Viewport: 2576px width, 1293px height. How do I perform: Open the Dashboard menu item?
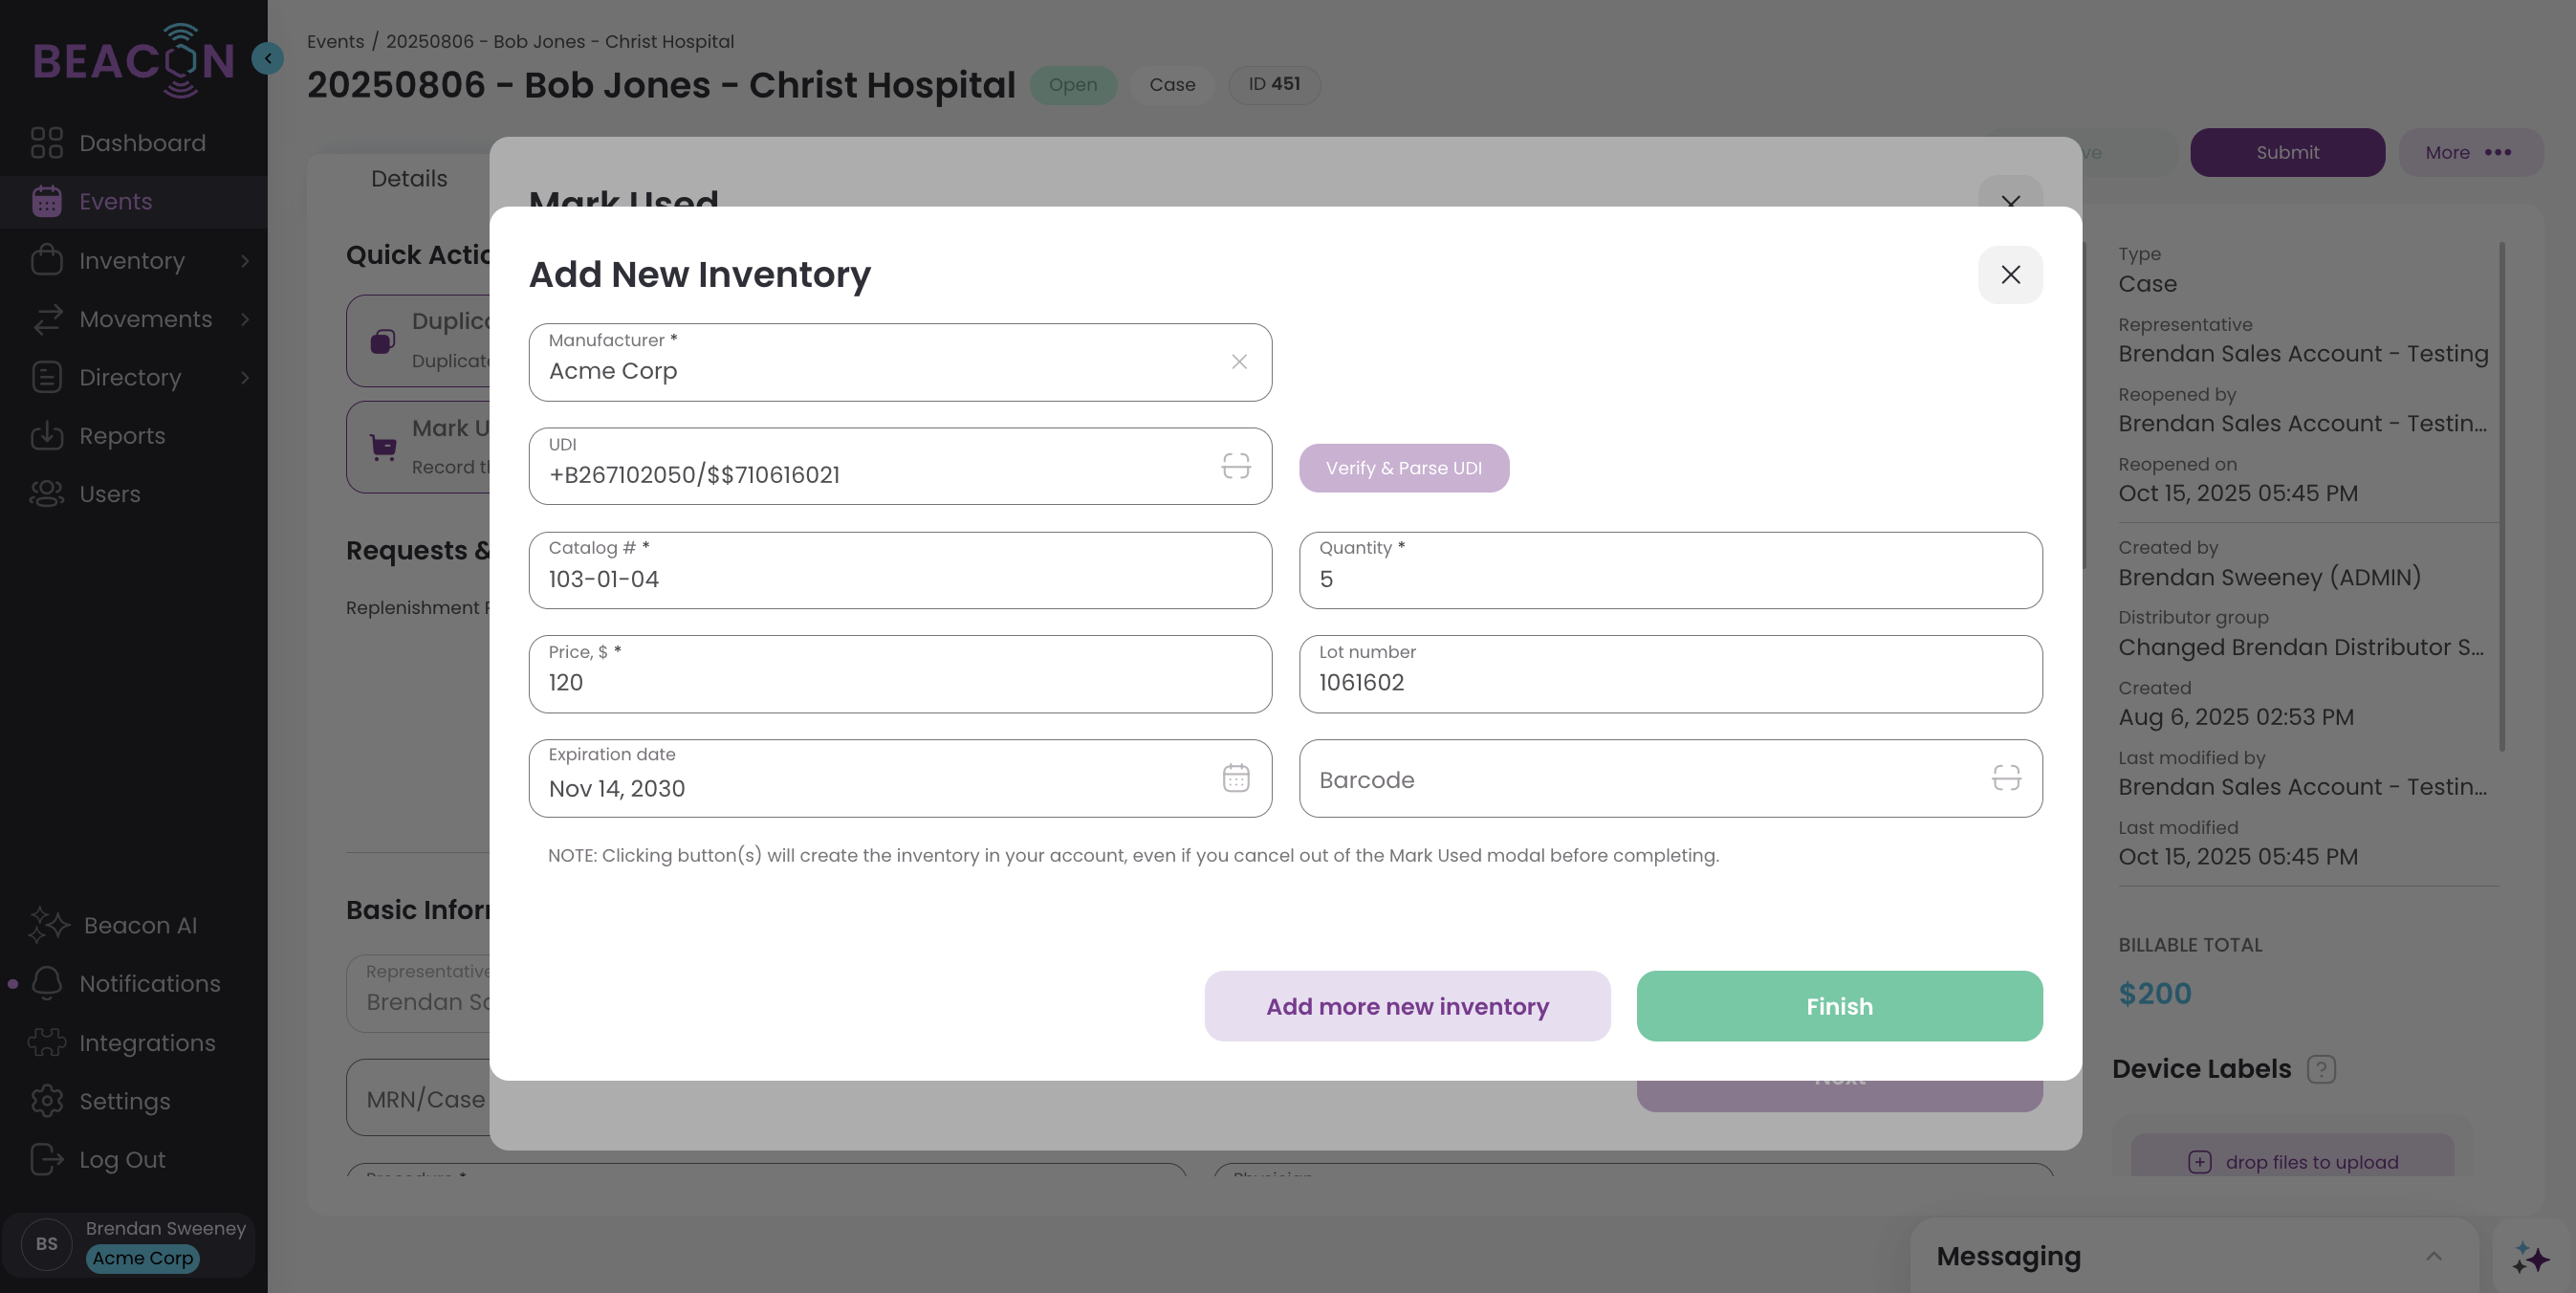(x=142, y=143)
